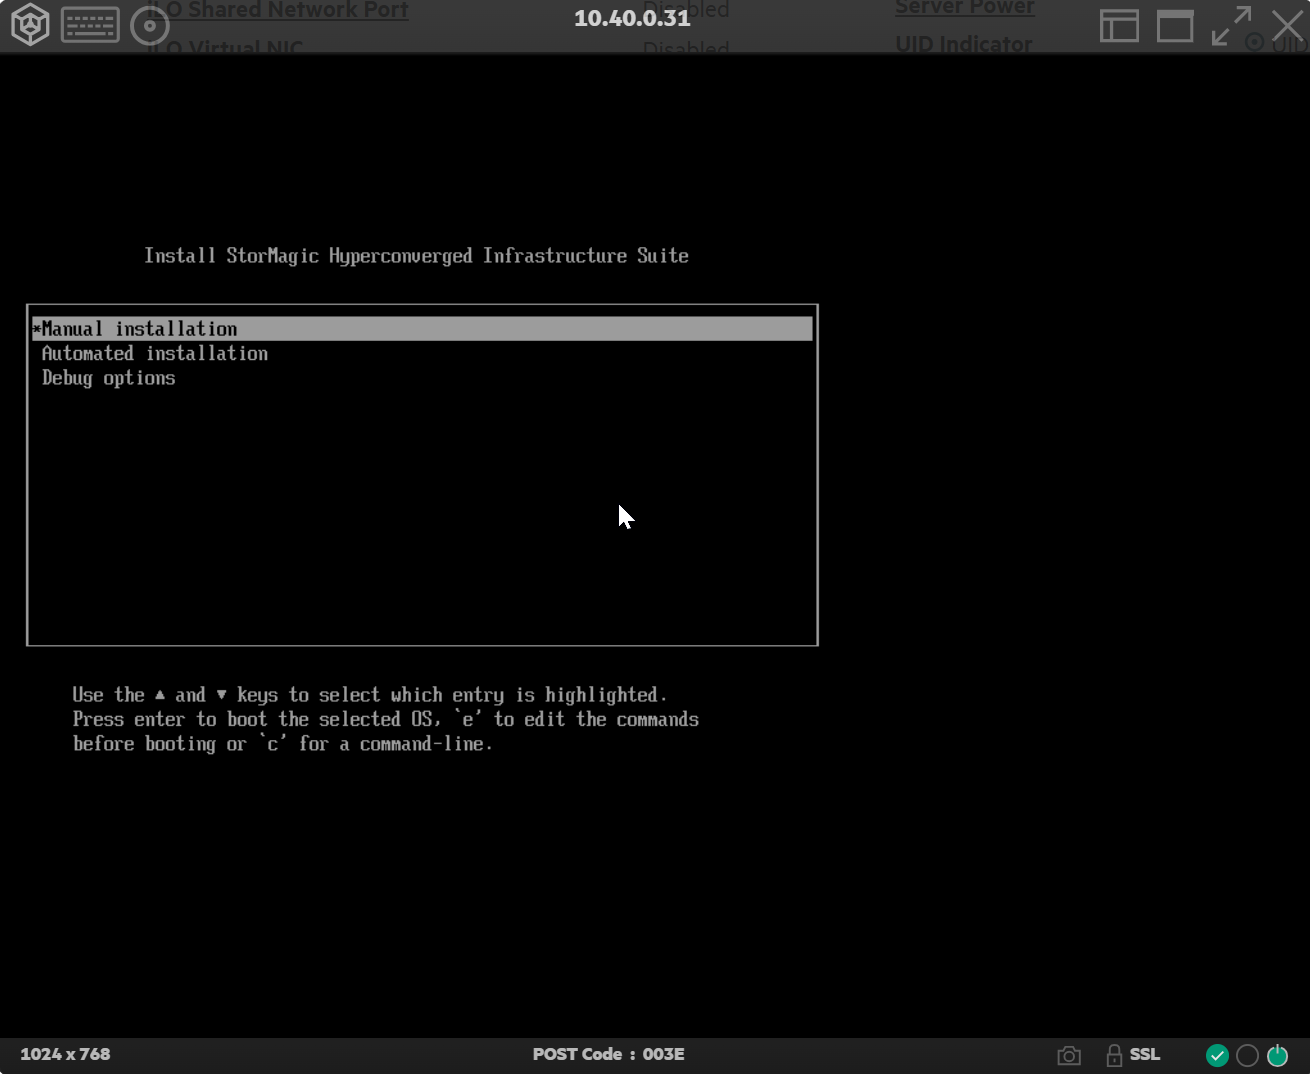Toggle the UID indicator circle
1310x1074 pixels.
(x=1247, y=1055)
